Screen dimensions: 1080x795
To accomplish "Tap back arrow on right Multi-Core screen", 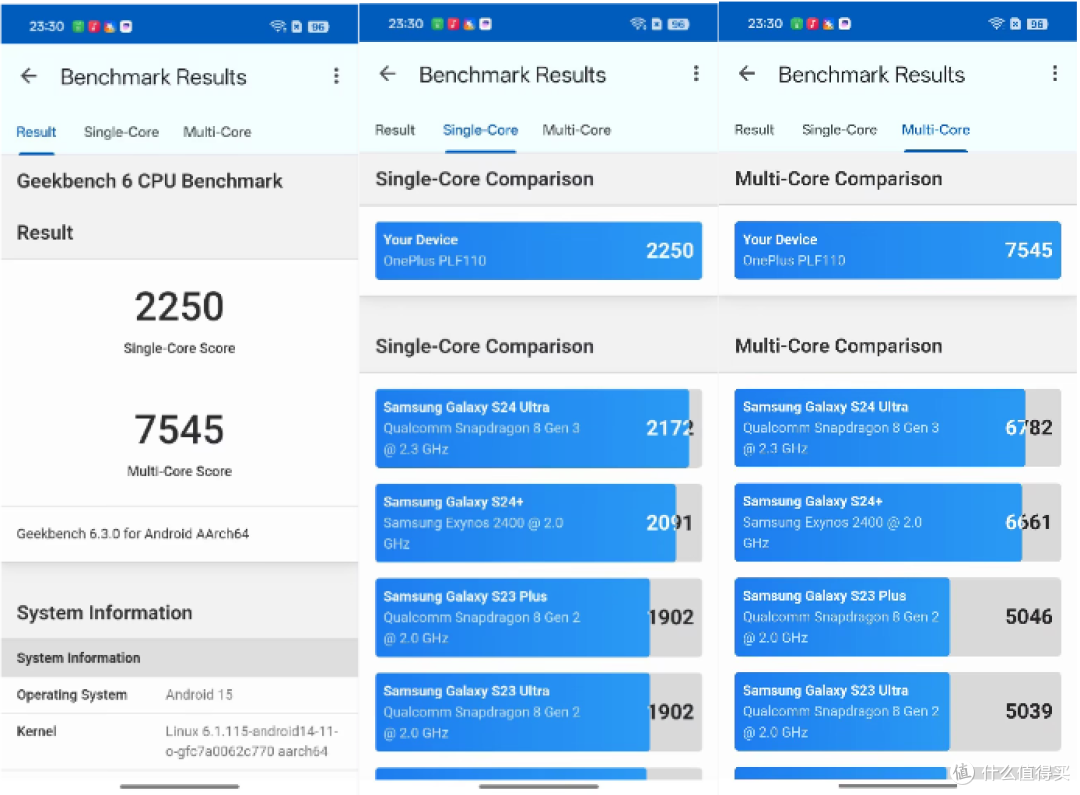I will point(747,74).
